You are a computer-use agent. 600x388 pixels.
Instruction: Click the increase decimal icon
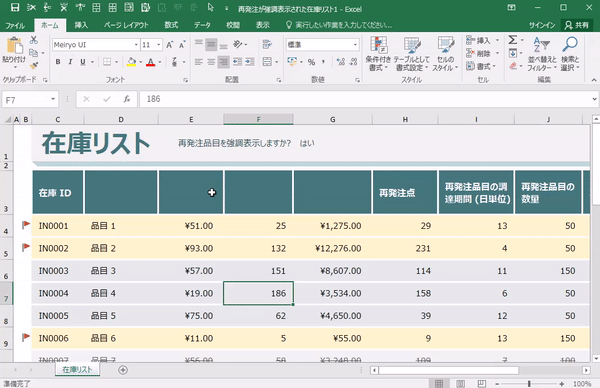[x=341, y=62]
